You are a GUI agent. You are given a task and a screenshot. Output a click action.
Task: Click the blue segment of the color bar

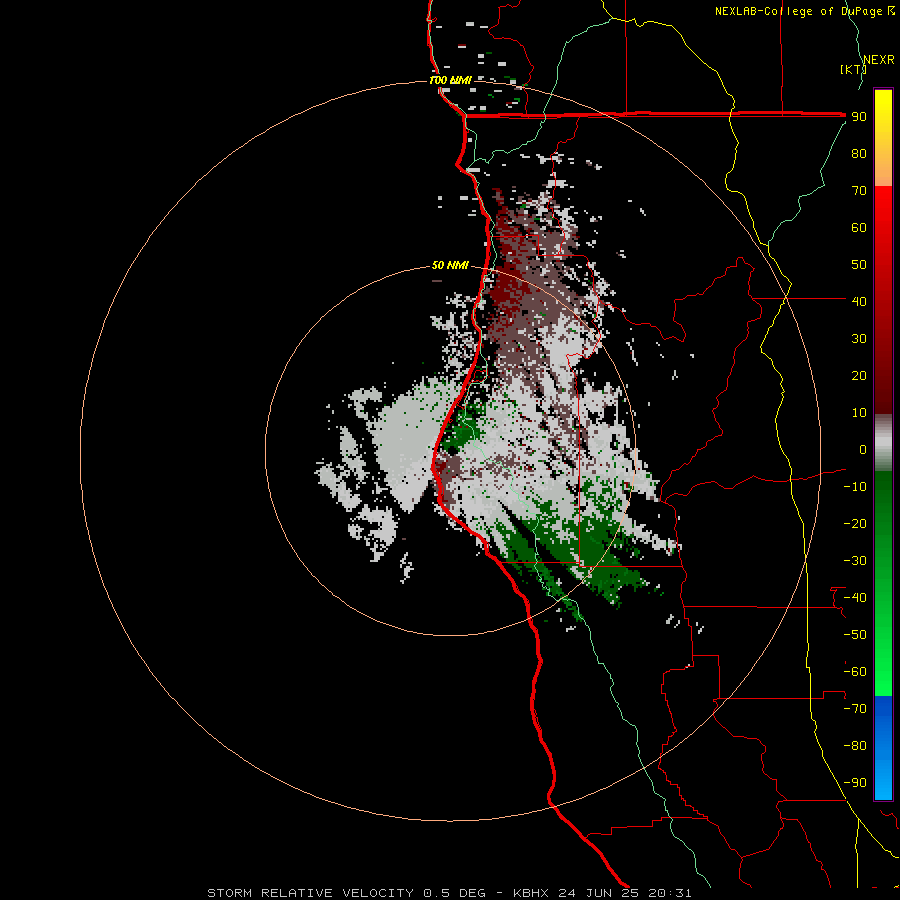883,747
